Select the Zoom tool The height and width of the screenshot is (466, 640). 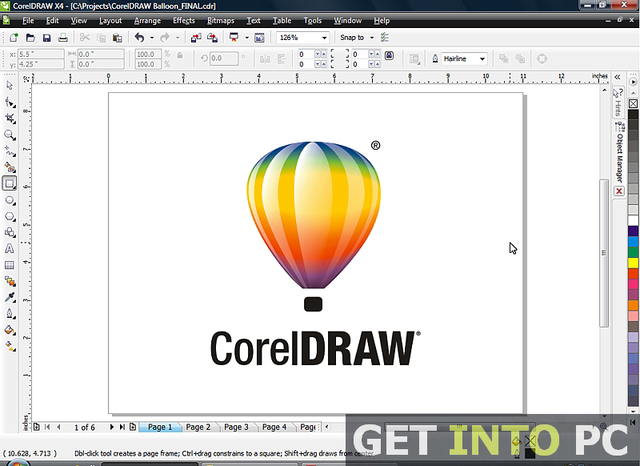click(9, 135)
